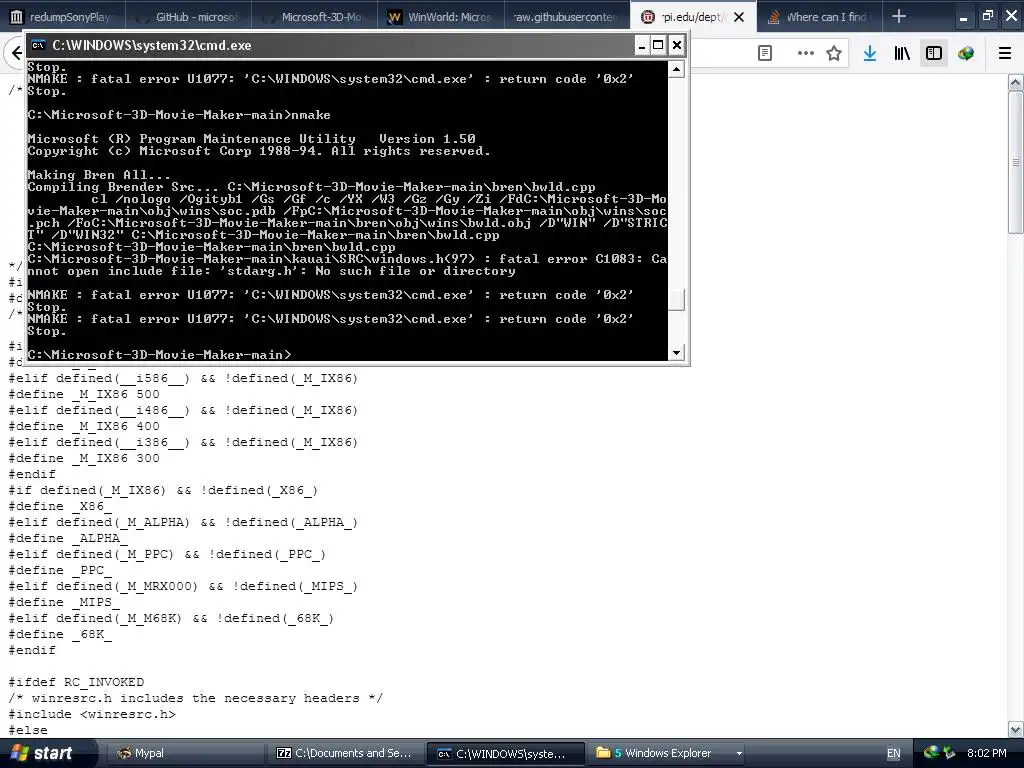Click the '#define _68K_' line
Screen dimensions: 1024x768
tap(60, 634)
